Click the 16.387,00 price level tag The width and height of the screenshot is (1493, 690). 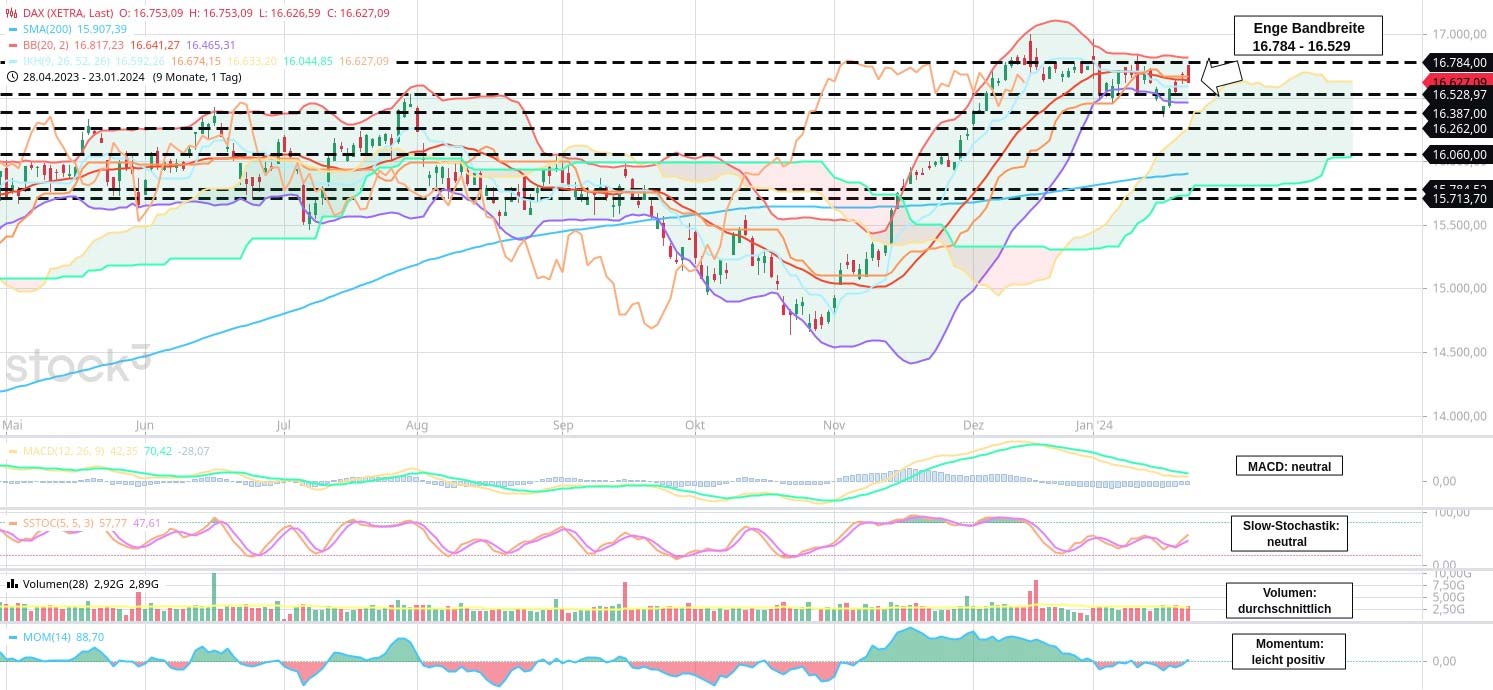coord(1460,113)
